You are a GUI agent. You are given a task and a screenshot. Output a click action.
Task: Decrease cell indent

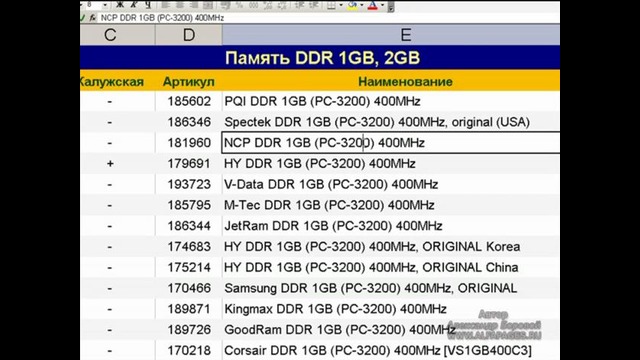point(300,4)
